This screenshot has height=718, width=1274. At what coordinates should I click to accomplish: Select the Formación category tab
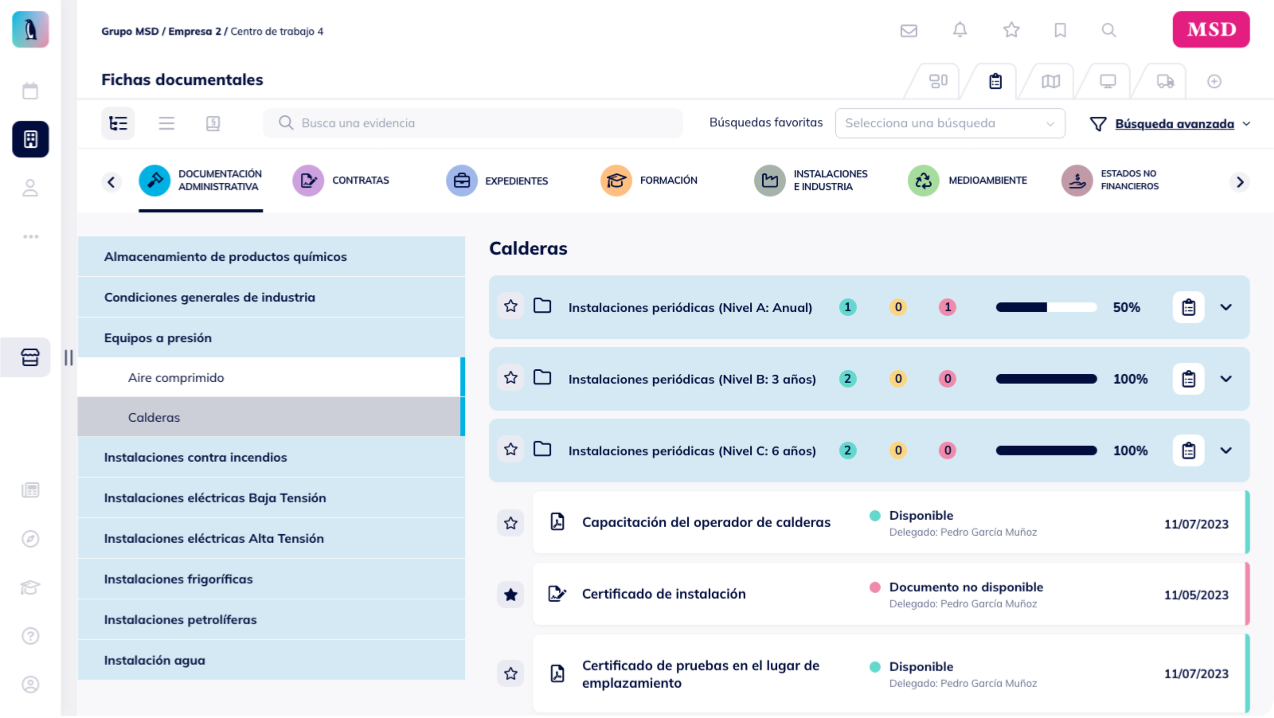(649, 181)
